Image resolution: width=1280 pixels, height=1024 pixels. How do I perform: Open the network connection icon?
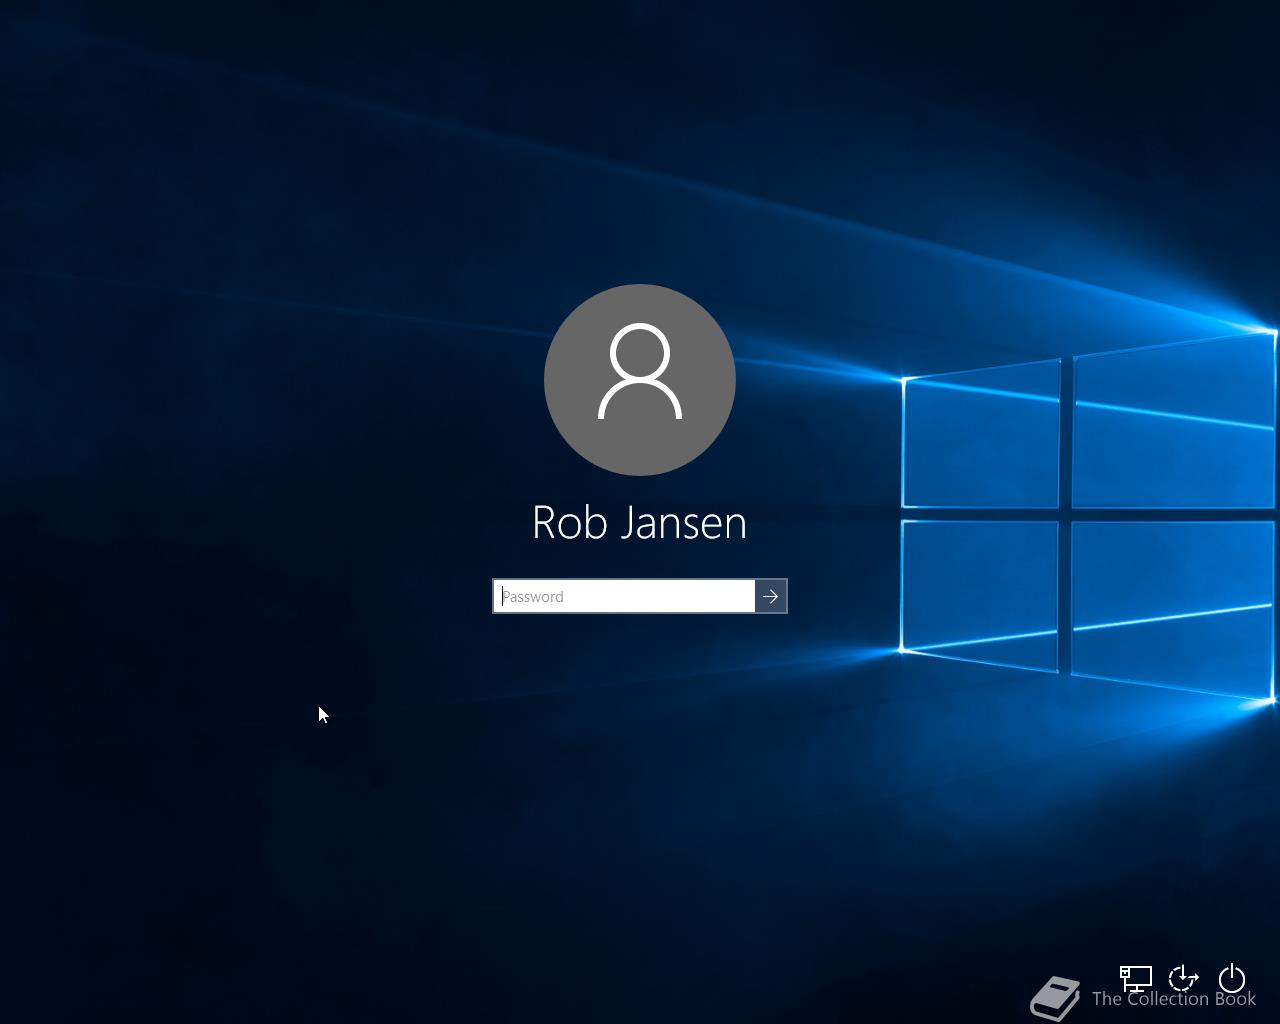pos(1136,978)
